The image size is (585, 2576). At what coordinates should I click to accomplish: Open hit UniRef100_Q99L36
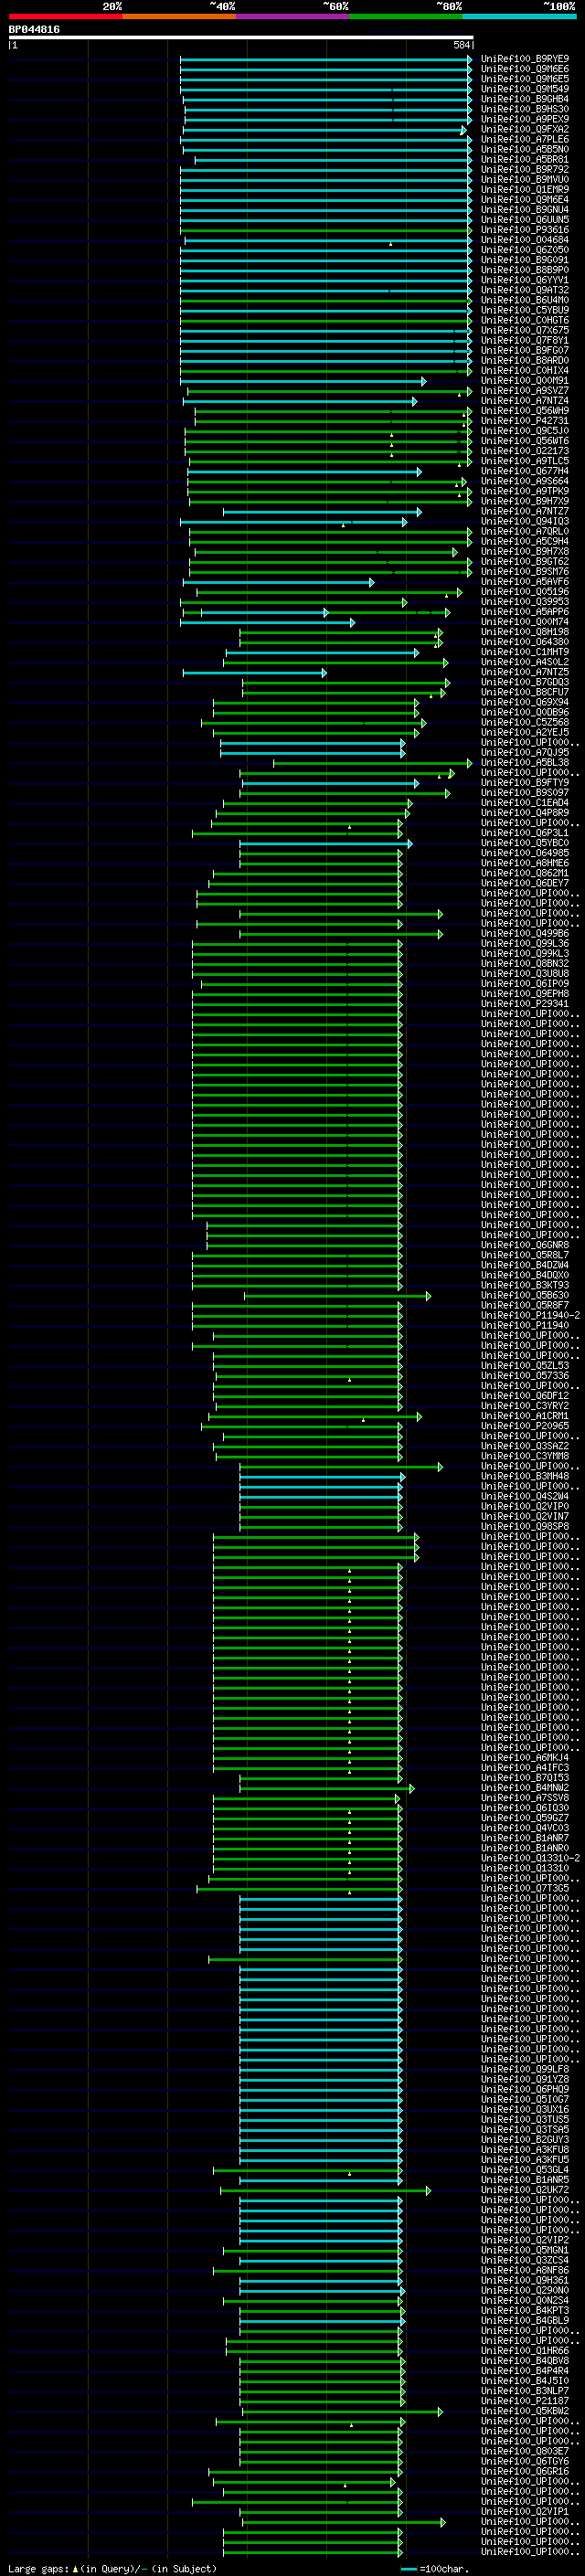click(525, 944)
